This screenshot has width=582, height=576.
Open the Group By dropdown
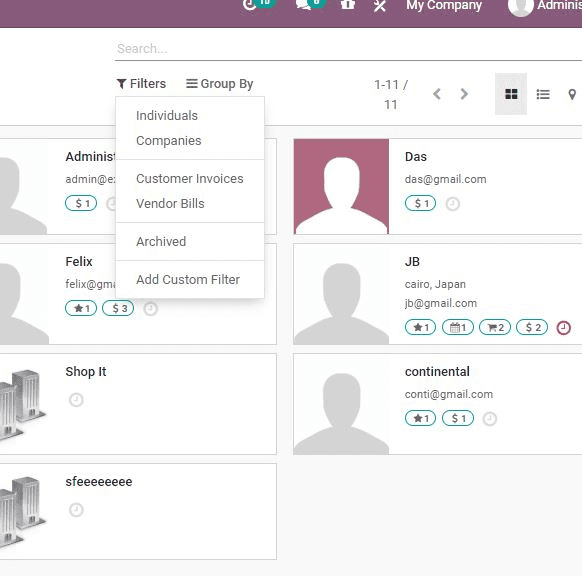pos(220,84)
